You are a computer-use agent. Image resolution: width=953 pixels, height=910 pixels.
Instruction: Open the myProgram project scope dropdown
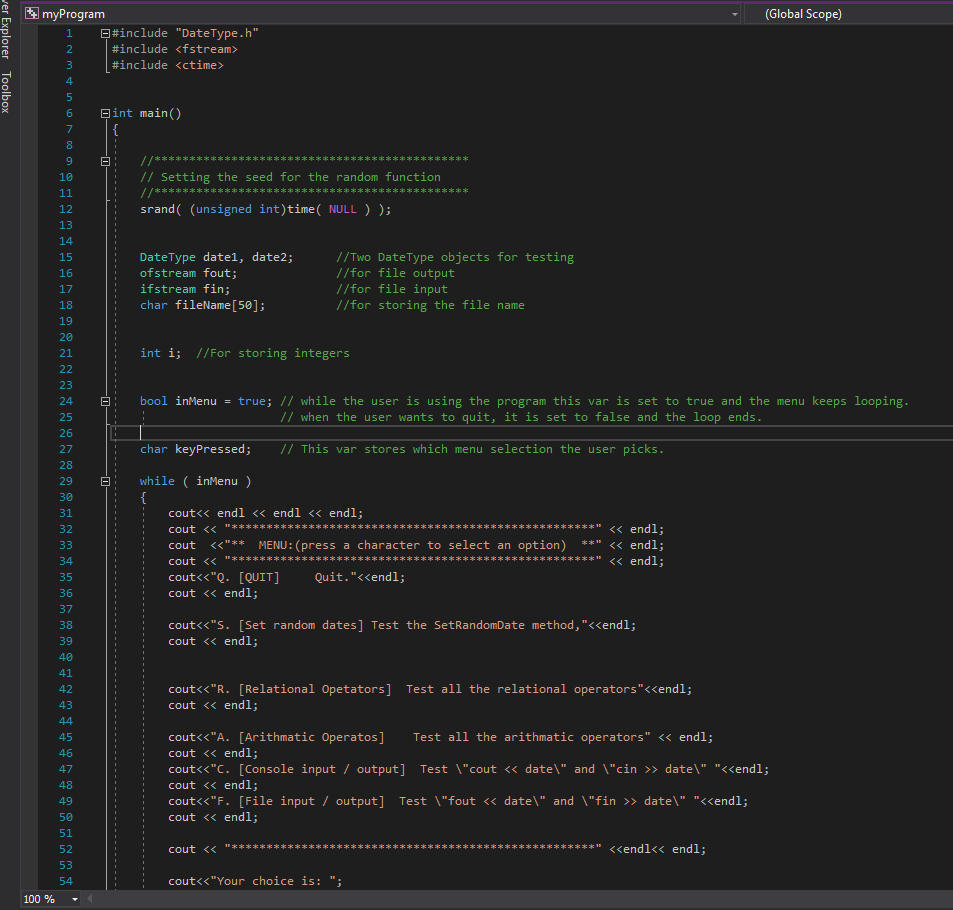coord(736,14)
